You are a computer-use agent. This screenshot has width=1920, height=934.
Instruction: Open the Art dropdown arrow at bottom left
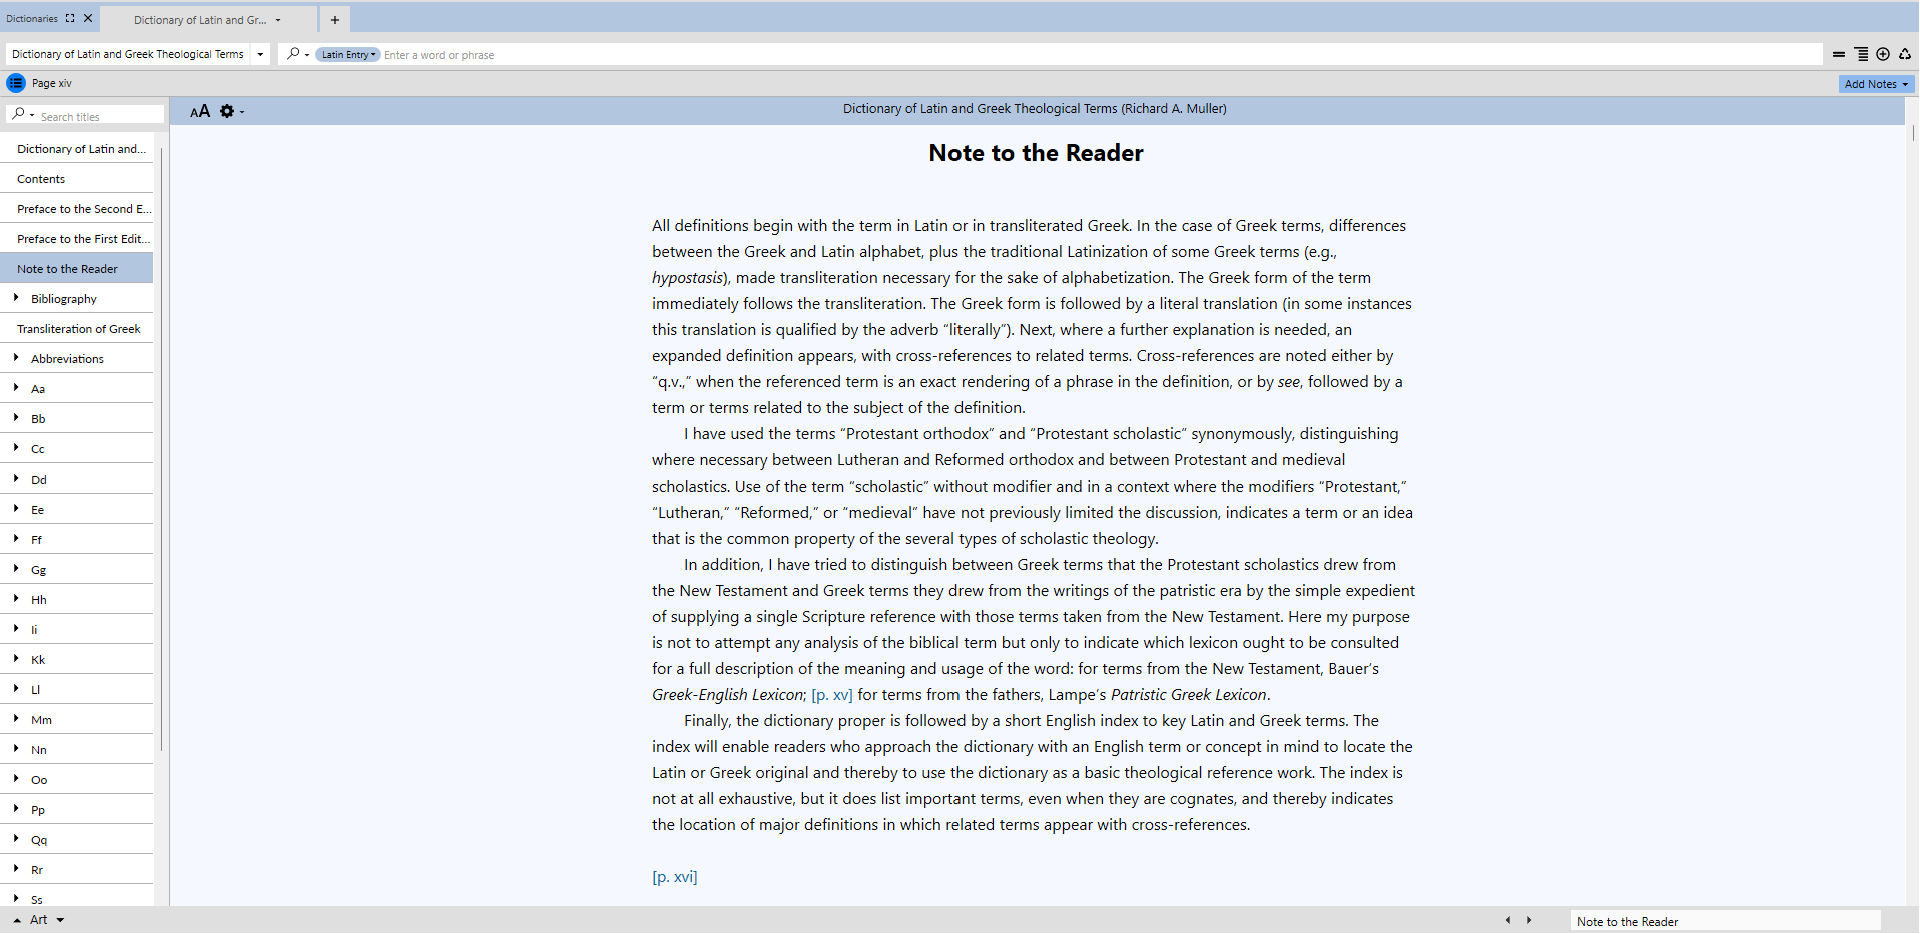60,920
